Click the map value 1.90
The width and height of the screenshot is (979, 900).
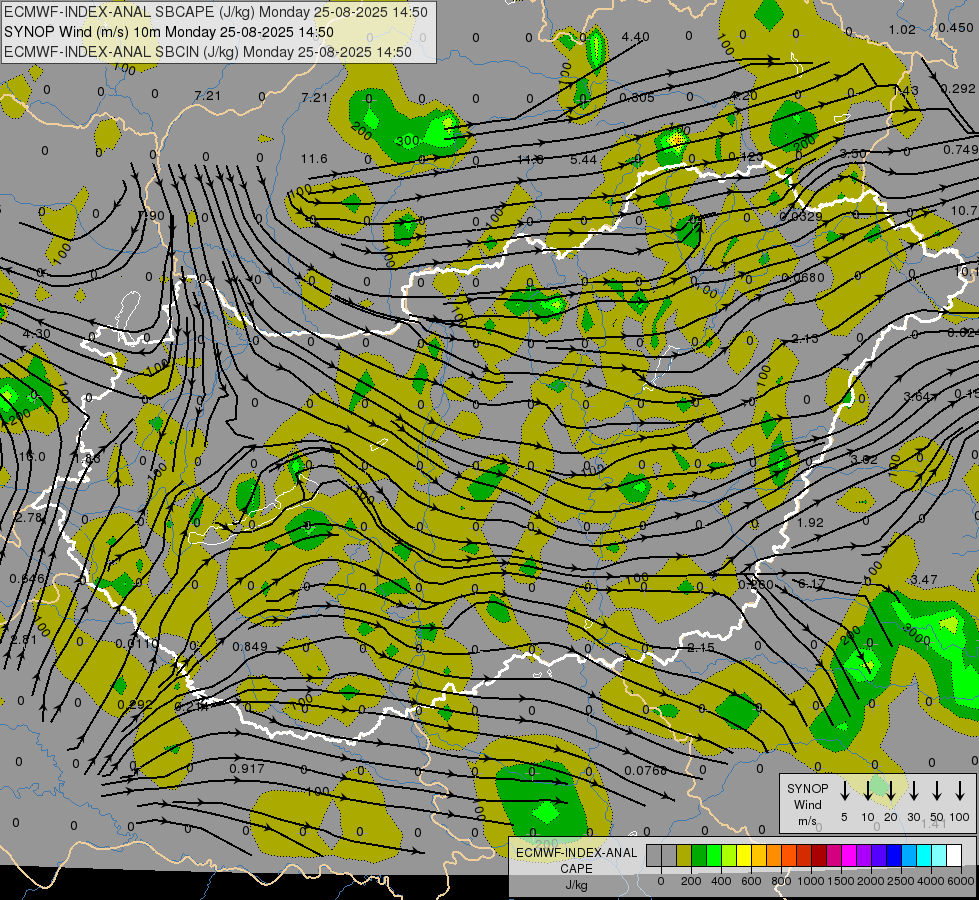150,216
